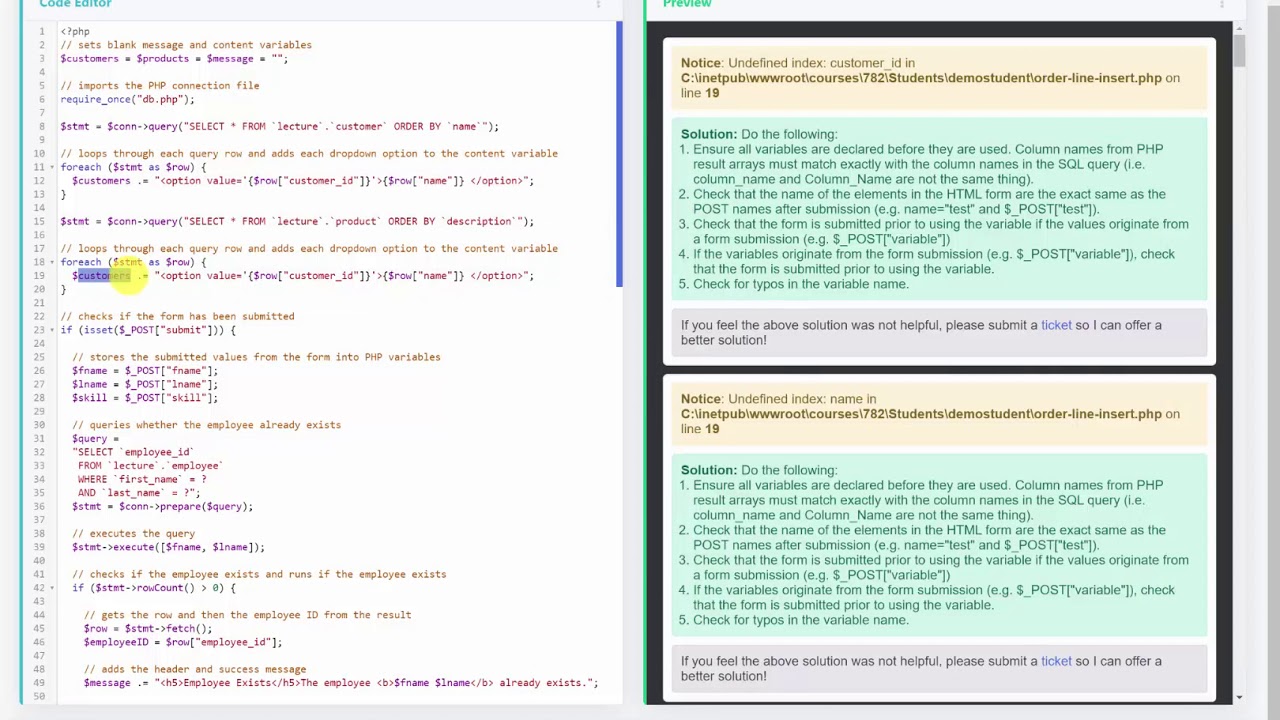Viewport: 1280px width, 720px height.
Task: Click the '// queries whether the employee already exists' comment
Action: point(206,425)
